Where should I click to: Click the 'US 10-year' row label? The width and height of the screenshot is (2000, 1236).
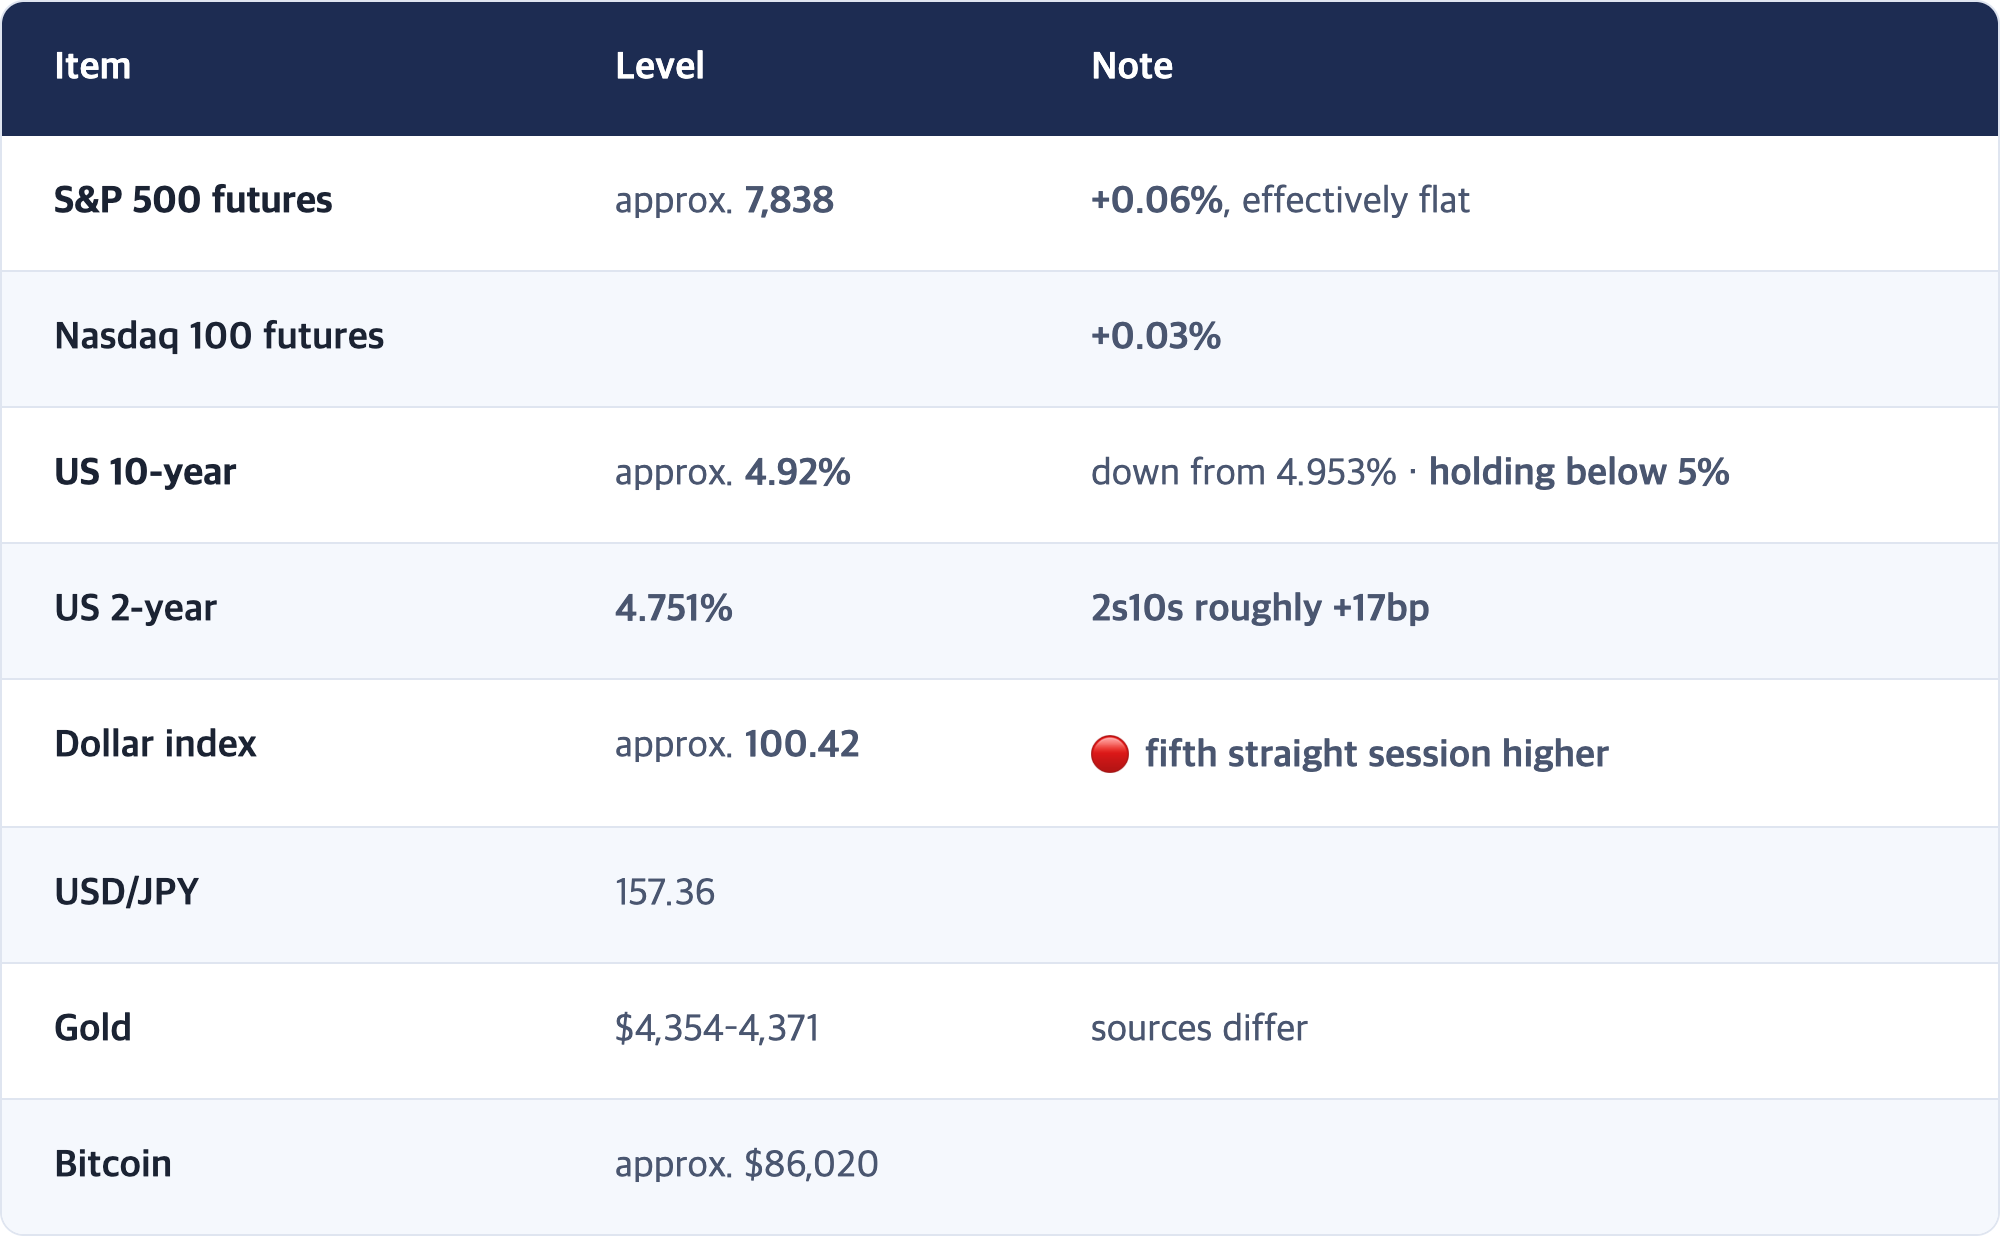point(145,472)
